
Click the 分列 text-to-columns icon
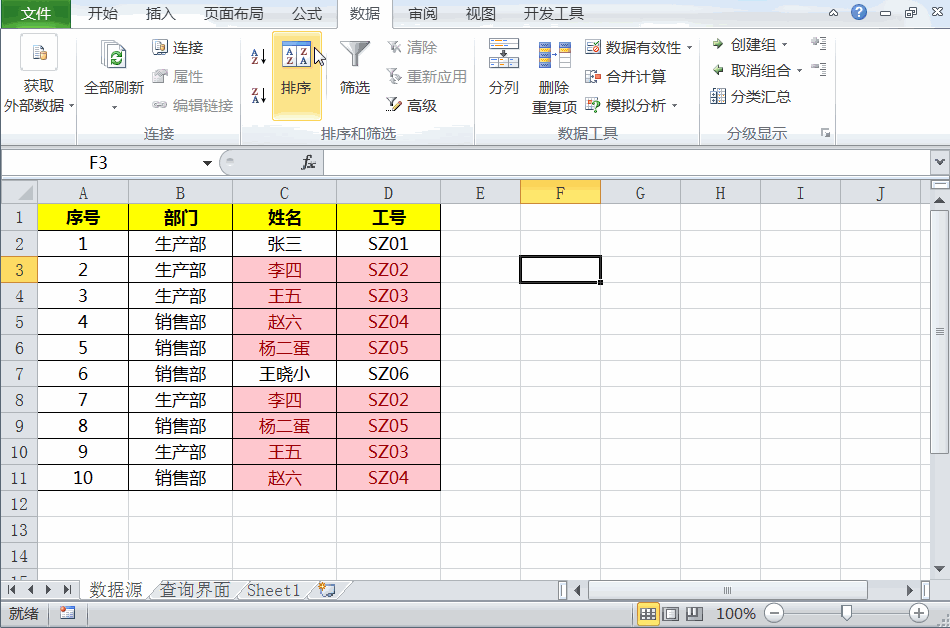(503, 54)
